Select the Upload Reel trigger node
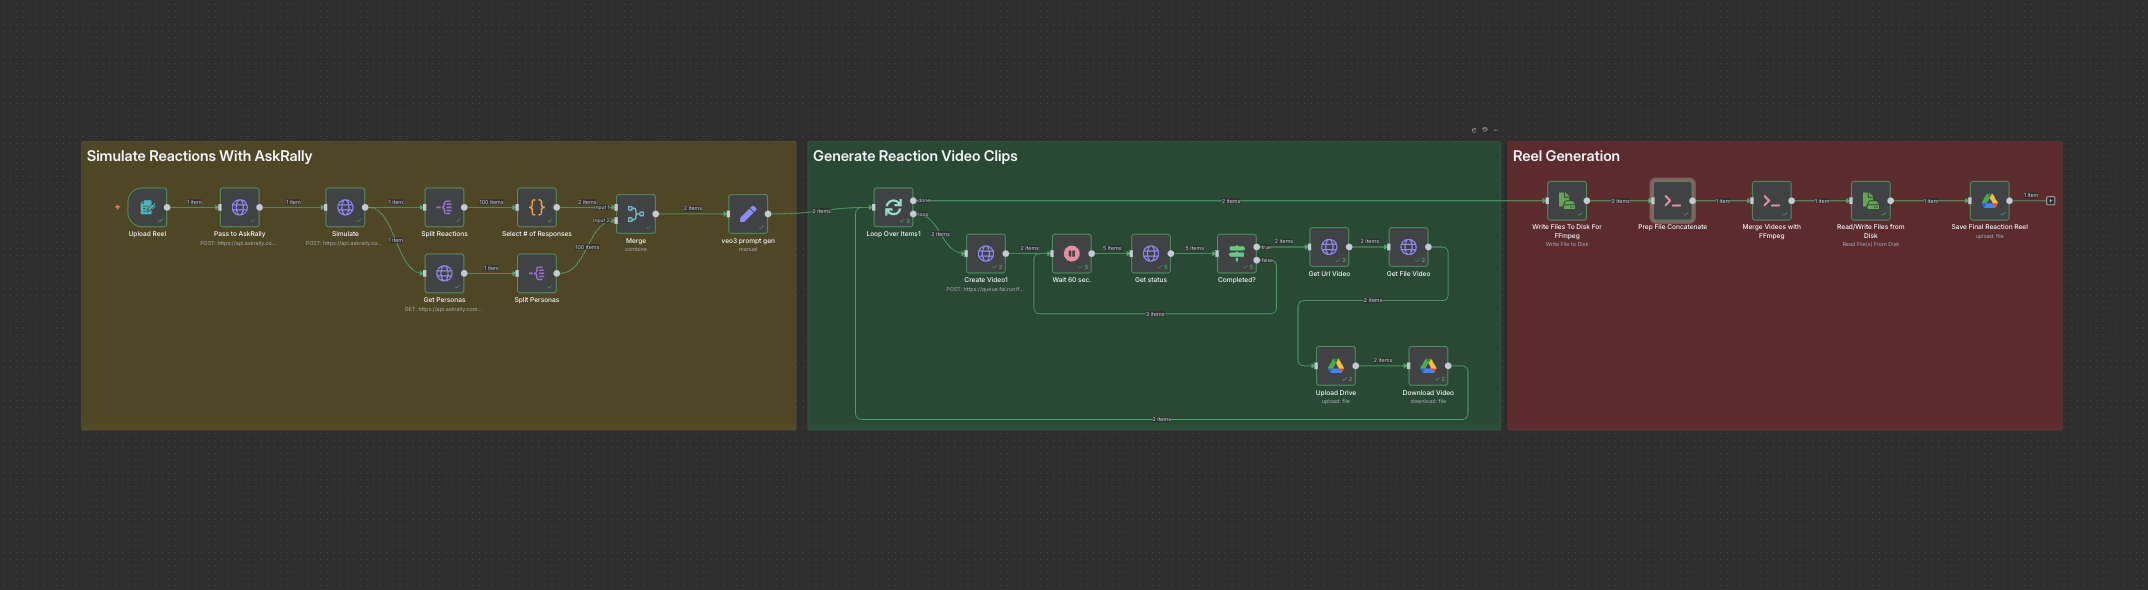The height and width of the screenshot is (590, 2148). point(147,207)
